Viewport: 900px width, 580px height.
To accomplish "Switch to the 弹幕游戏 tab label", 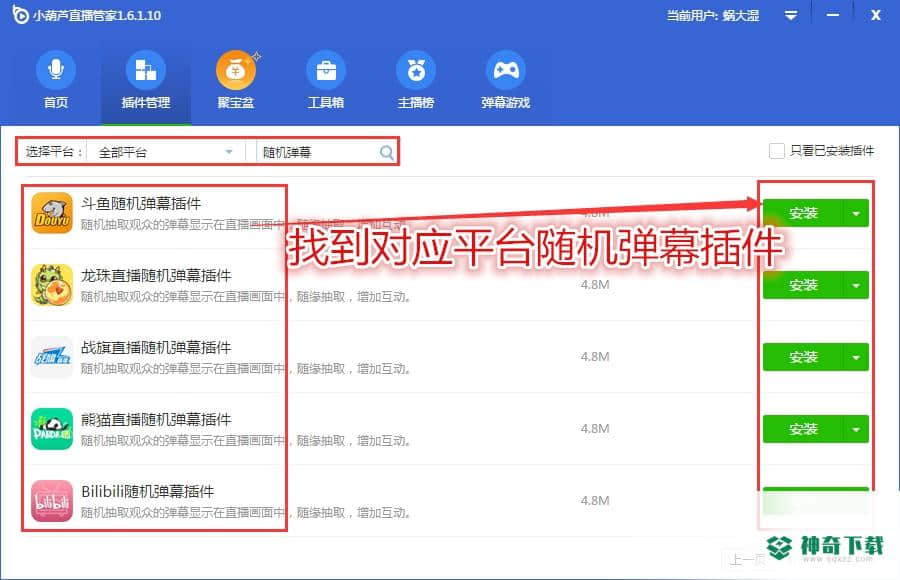I will pos(506,103).
